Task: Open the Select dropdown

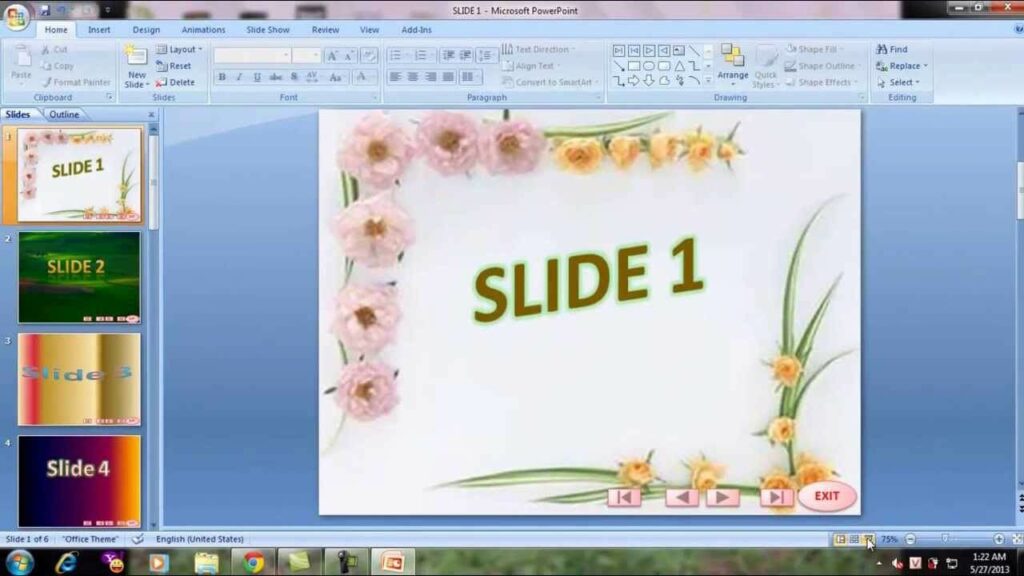Action: pyautogui.click(x=898, y=82)
